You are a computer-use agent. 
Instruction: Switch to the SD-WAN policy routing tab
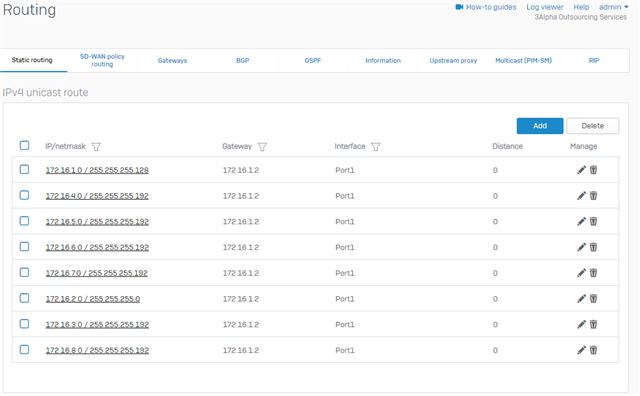coord(102,60)
